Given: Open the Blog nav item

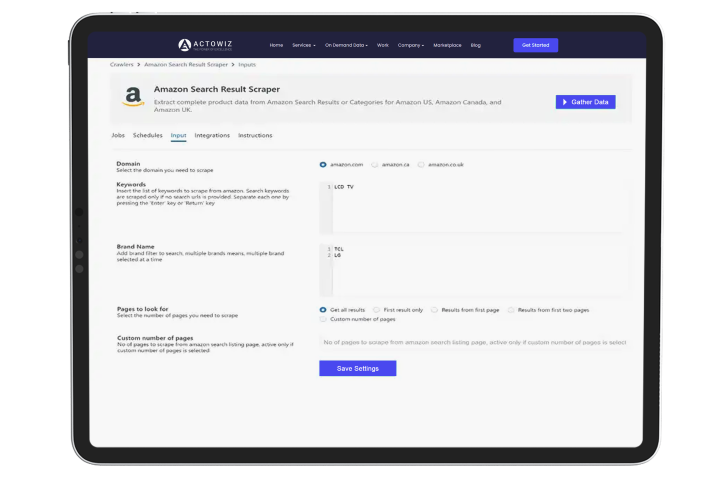Looking at the screenshot, I should click(x=476, y=45).
